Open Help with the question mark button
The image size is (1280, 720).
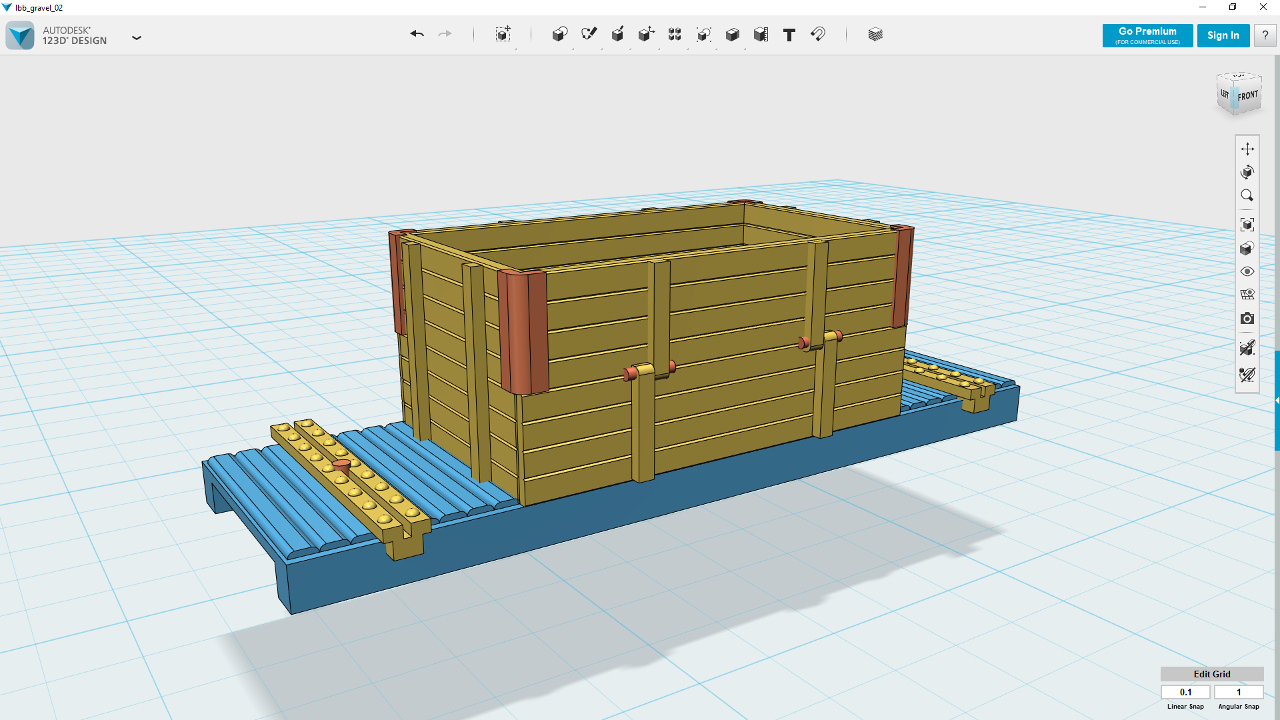pyautogui.click(x=1264, y=35)
